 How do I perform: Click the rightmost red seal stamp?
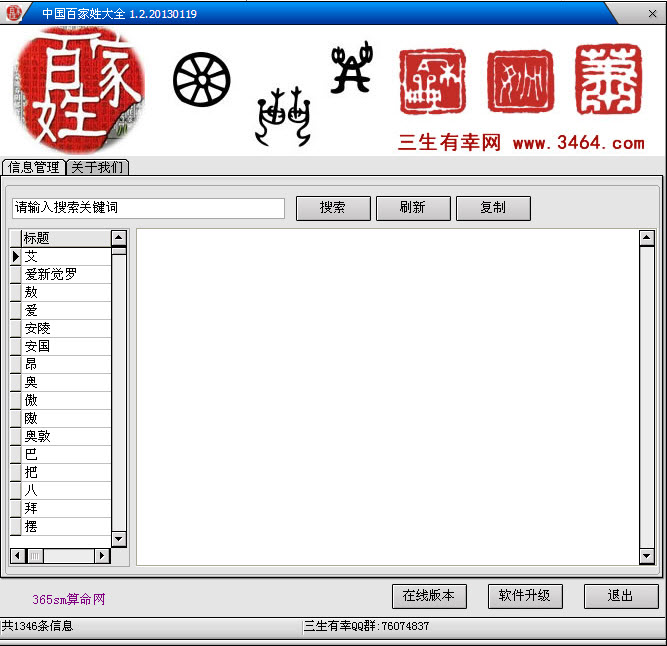pos(608,79)
